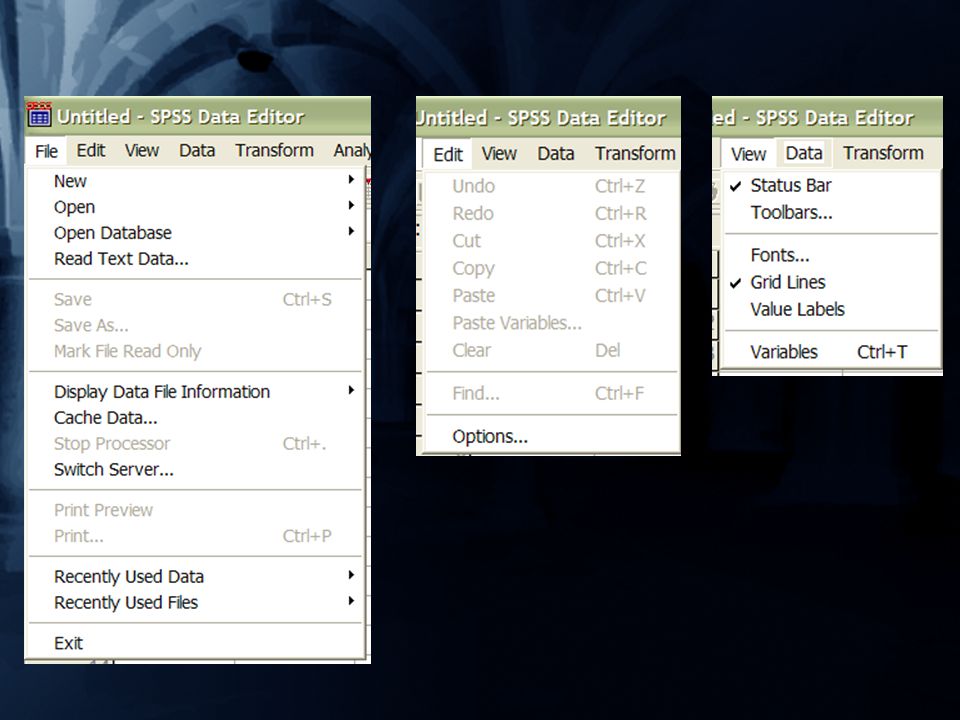
Task: Click the greyed Save As entry
Action: point(196,325)
